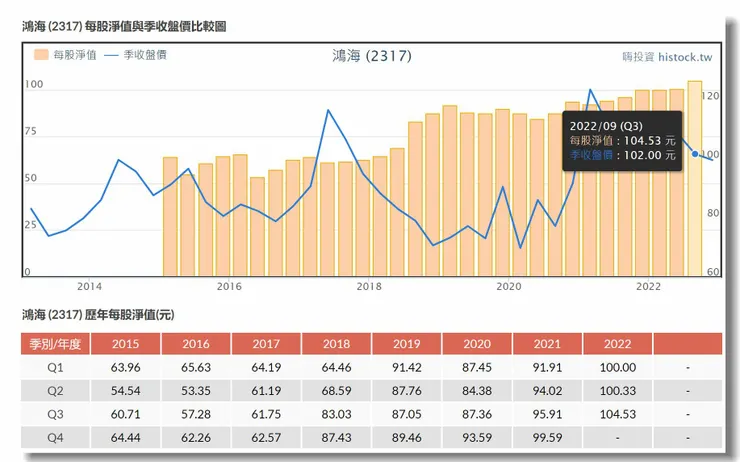Select the cell value 53.35

click(x=196, y=391)
